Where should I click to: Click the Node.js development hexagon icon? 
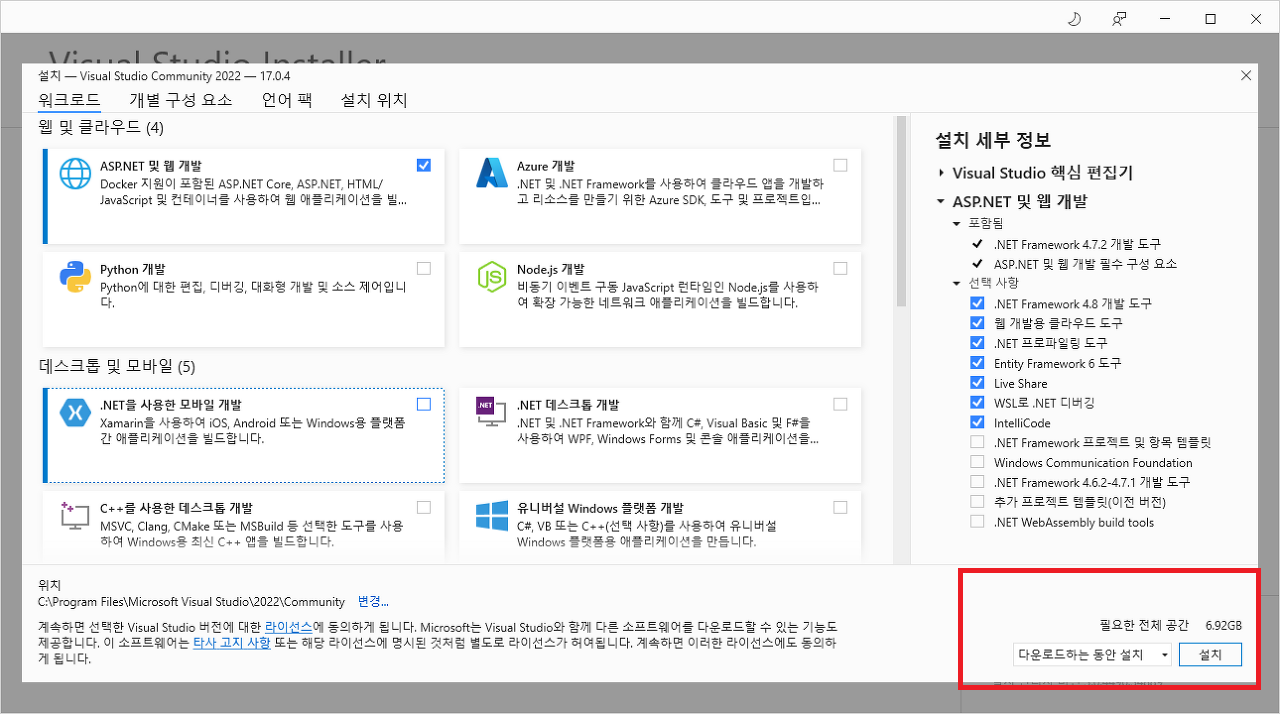(x=492, y=277)
